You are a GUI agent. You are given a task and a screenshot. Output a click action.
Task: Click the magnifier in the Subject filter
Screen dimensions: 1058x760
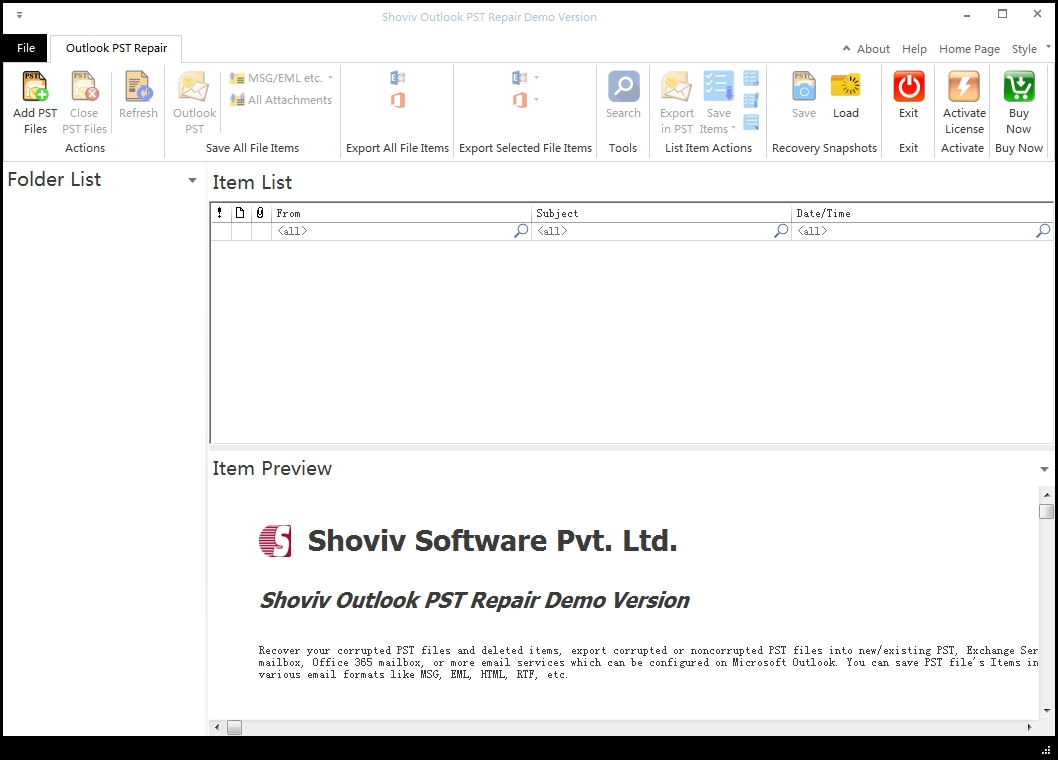click(x=781, y=231)
